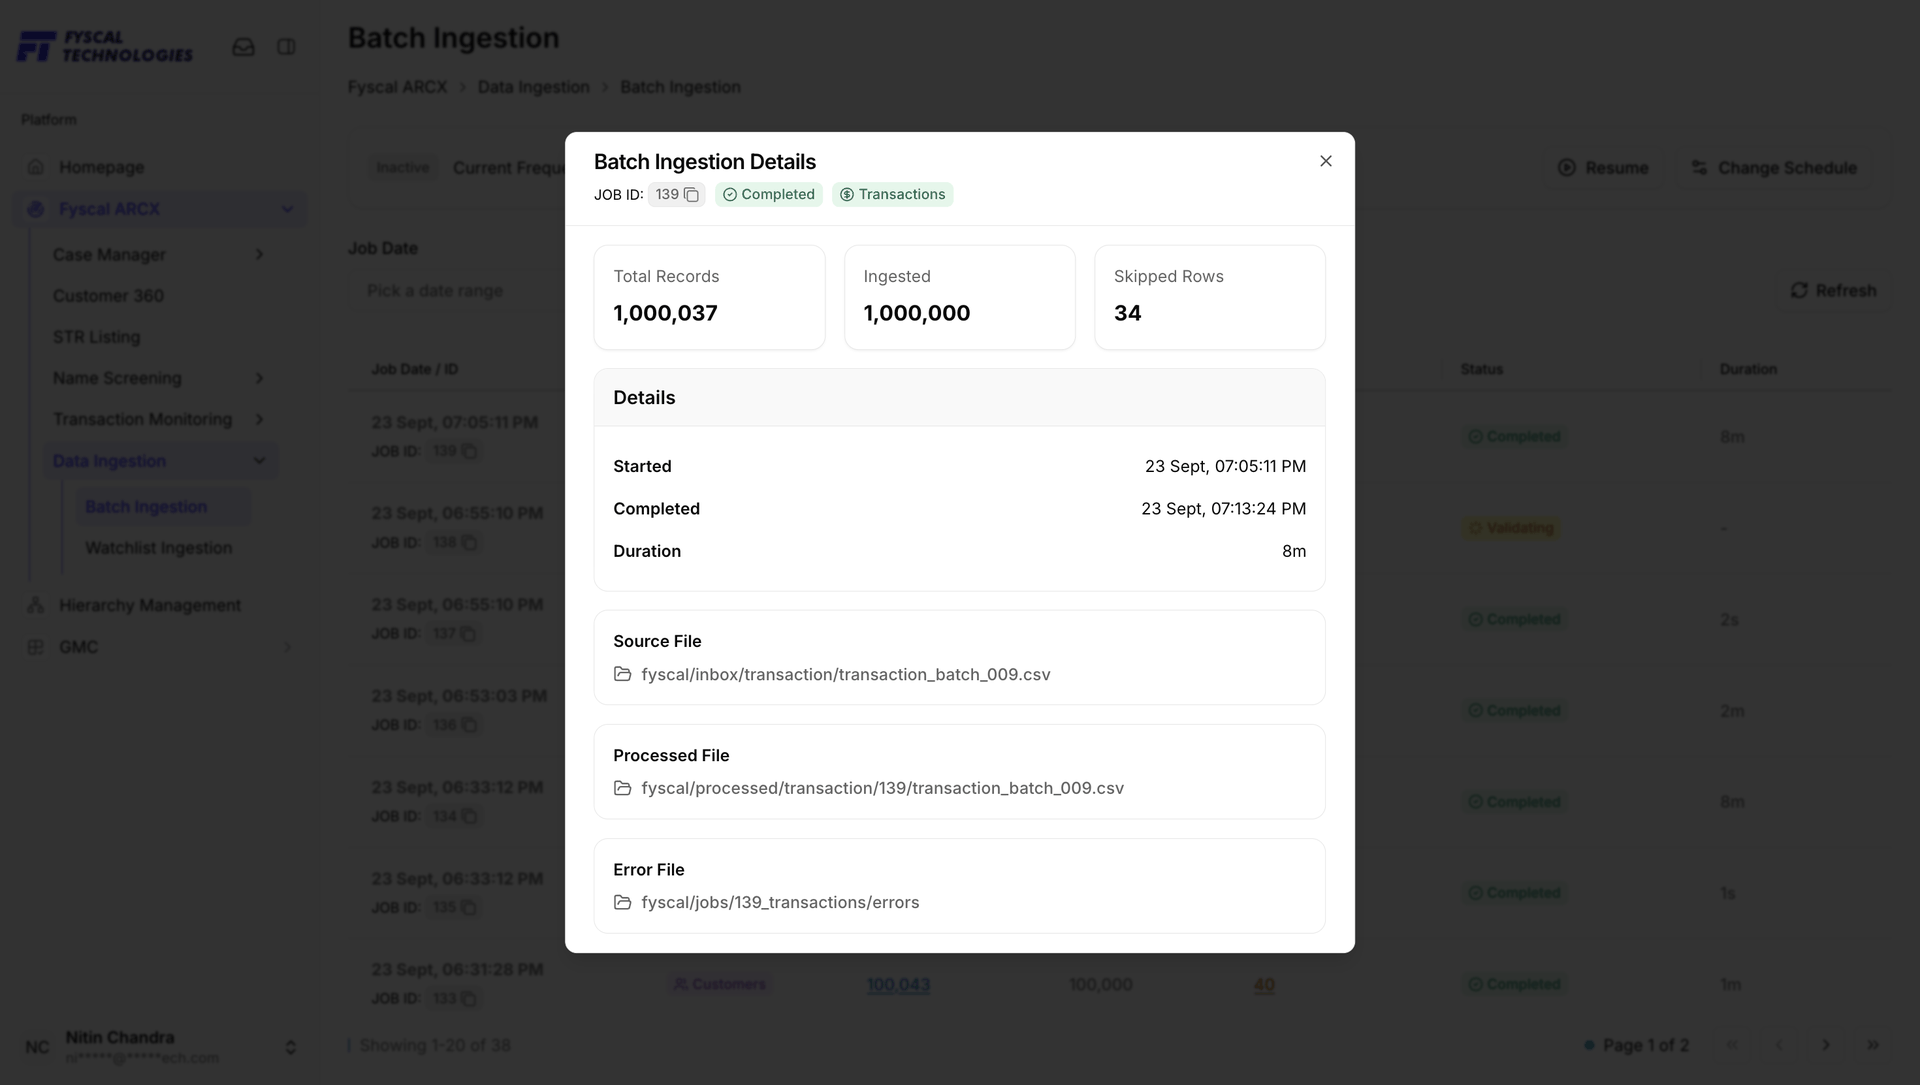Open Customer 360 in sidebar

tap(108, 296)
